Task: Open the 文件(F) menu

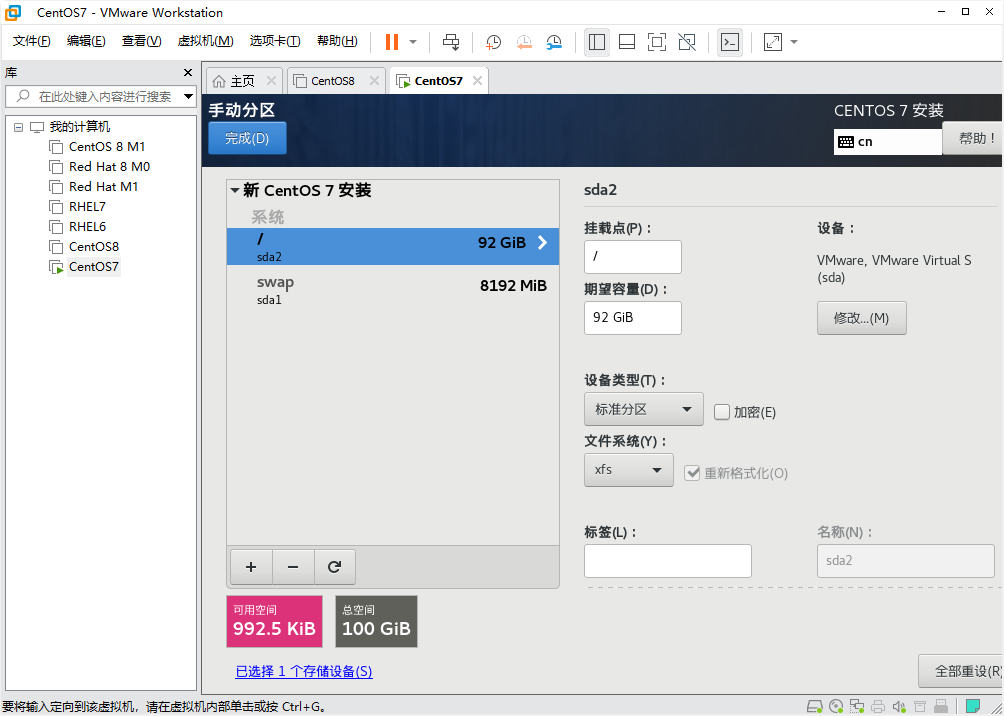Action: (x=31, y=41)
